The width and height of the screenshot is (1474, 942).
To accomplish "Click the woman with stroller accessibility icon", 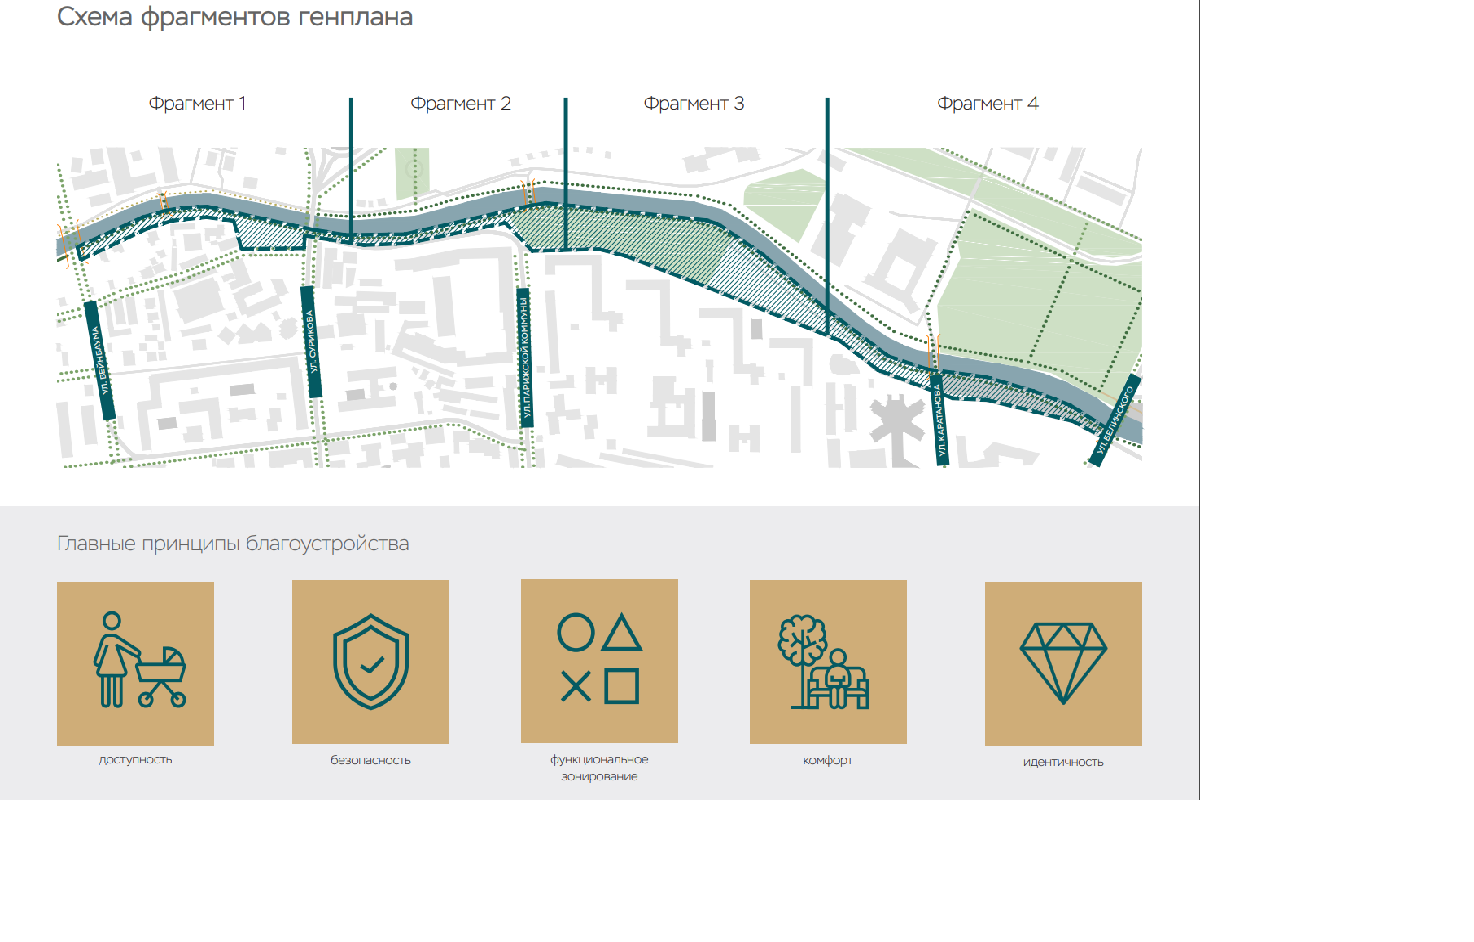I will point(136,662).
